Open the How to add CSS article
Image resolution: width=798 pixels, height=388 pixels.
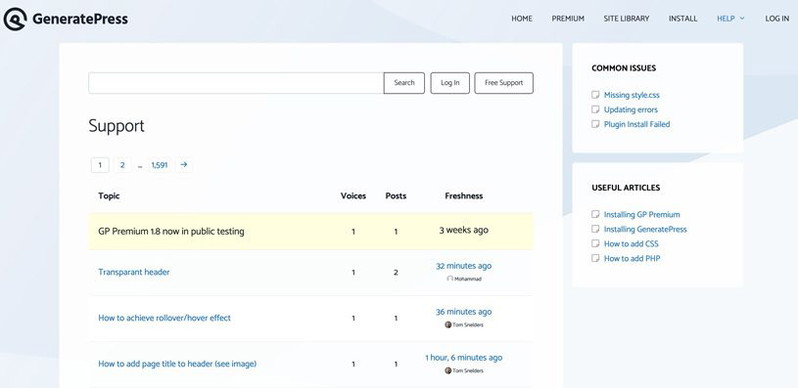pos(631,243)
